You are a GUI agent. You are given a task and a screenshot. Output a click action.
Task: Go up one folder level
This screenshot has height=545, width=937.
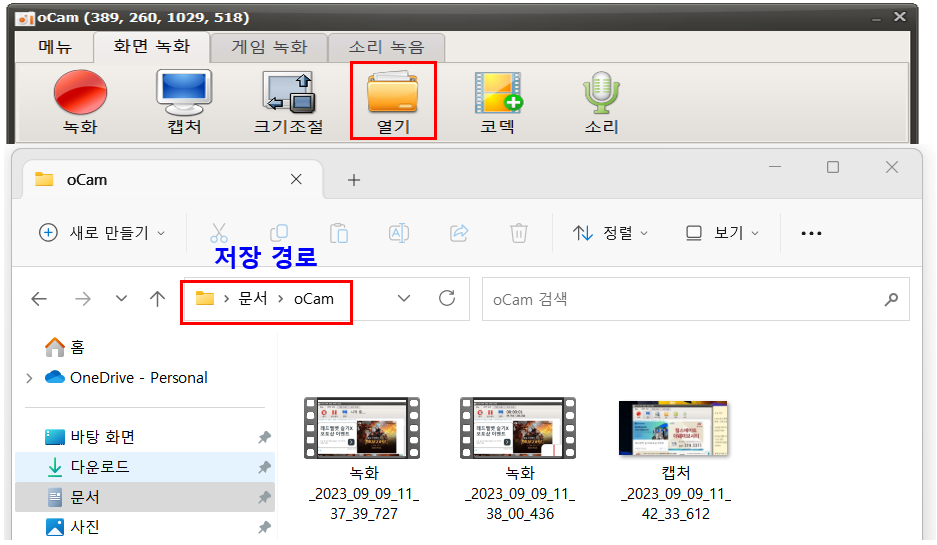click(158, 299)
